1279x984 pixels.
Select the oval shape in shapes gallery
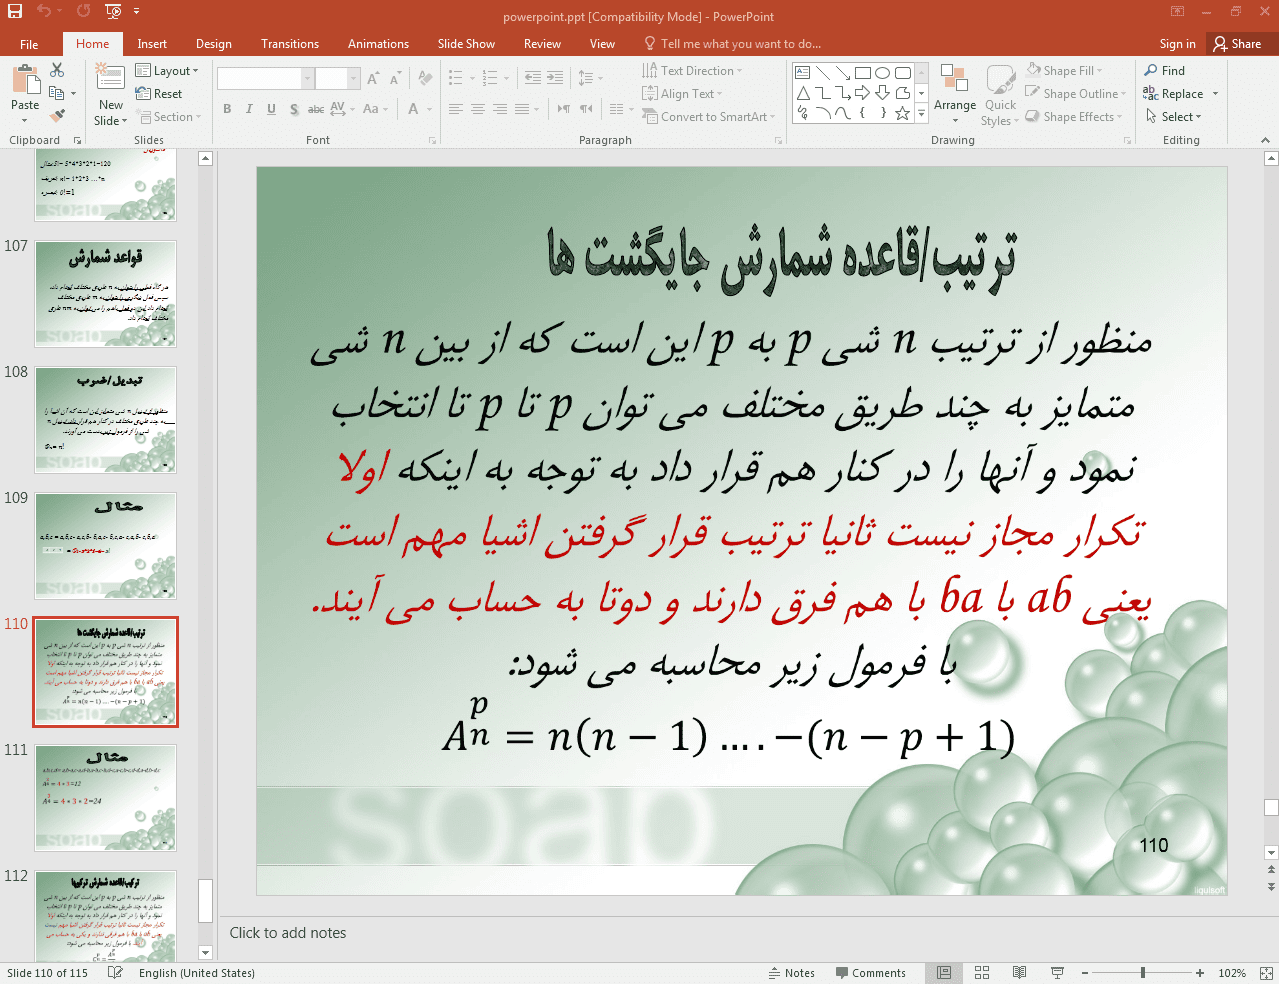coord(882,73)
